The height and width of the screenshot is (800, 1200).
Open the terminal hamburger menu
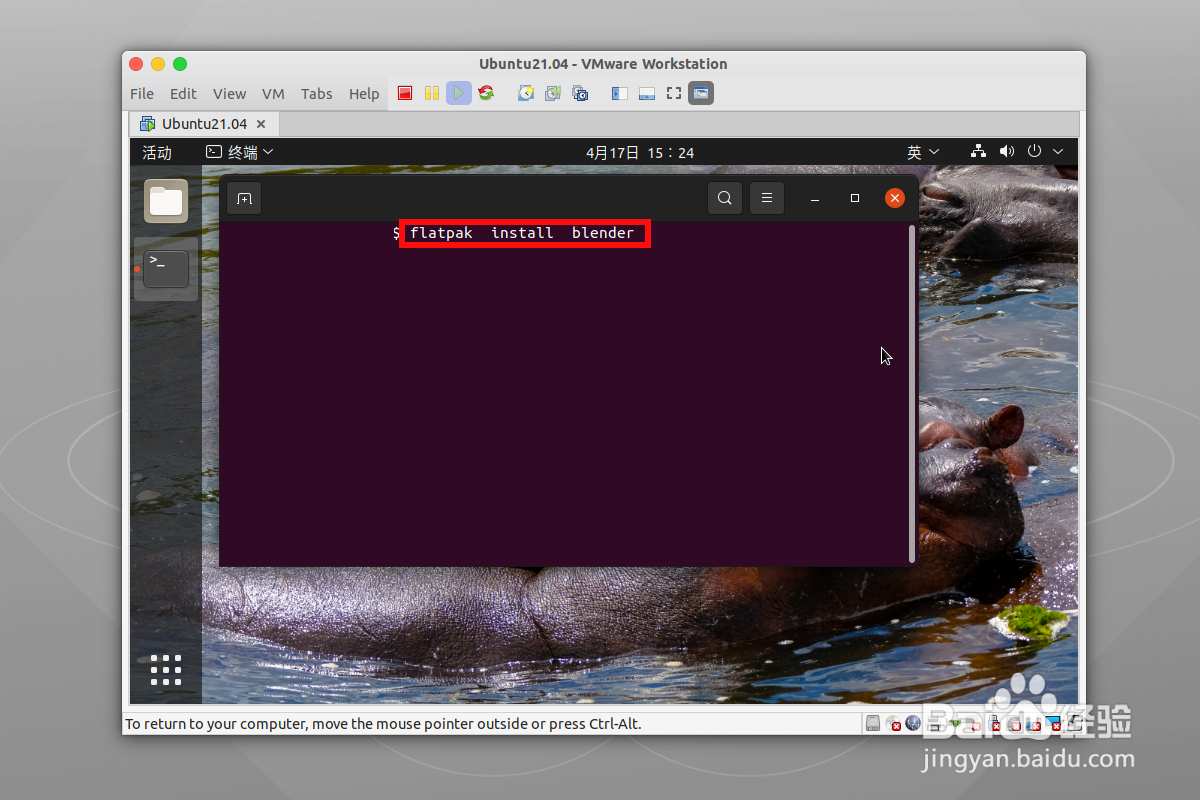pos(766,197)
